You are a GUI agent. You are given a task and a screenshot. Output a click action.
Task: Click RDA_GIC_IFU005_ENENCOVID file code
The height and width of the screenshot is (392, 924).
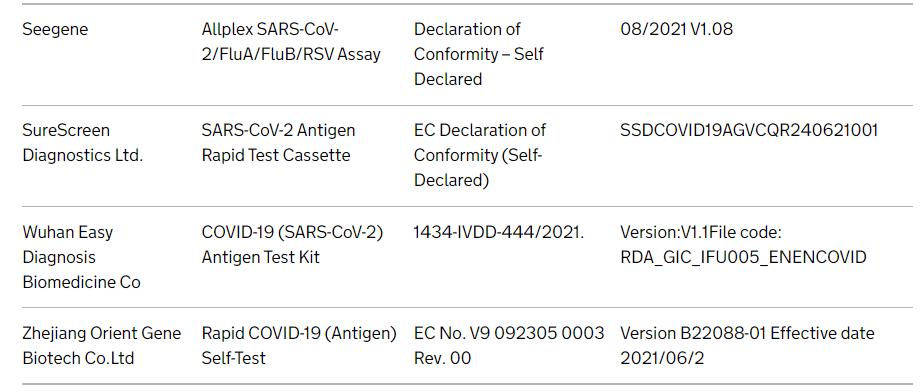click(x=743, y=258)
